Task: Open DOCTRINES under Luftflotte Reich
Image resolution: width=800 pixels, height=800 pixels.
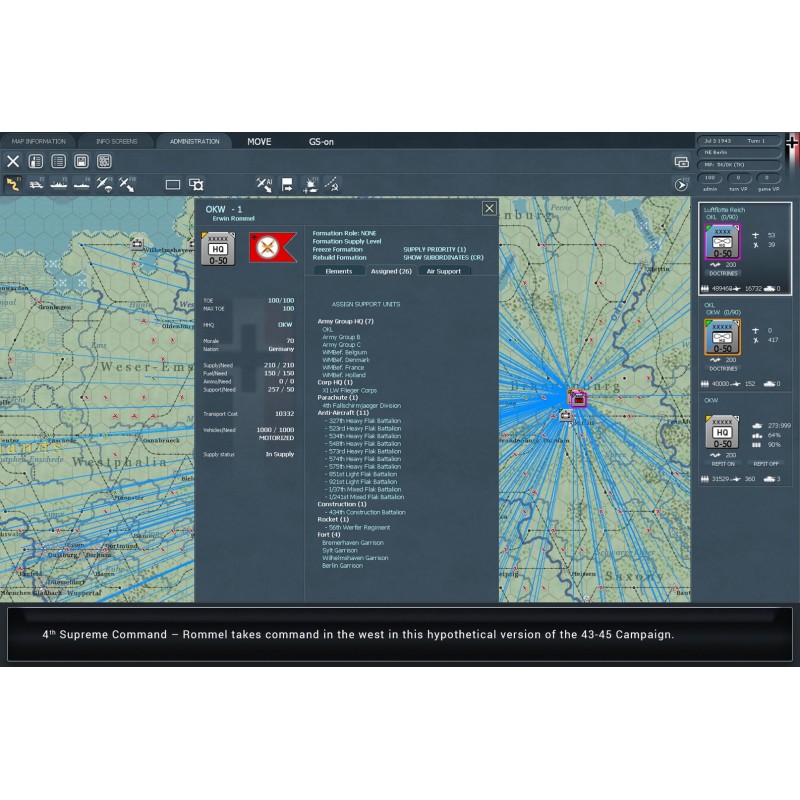Action: [x=721, y=271]
